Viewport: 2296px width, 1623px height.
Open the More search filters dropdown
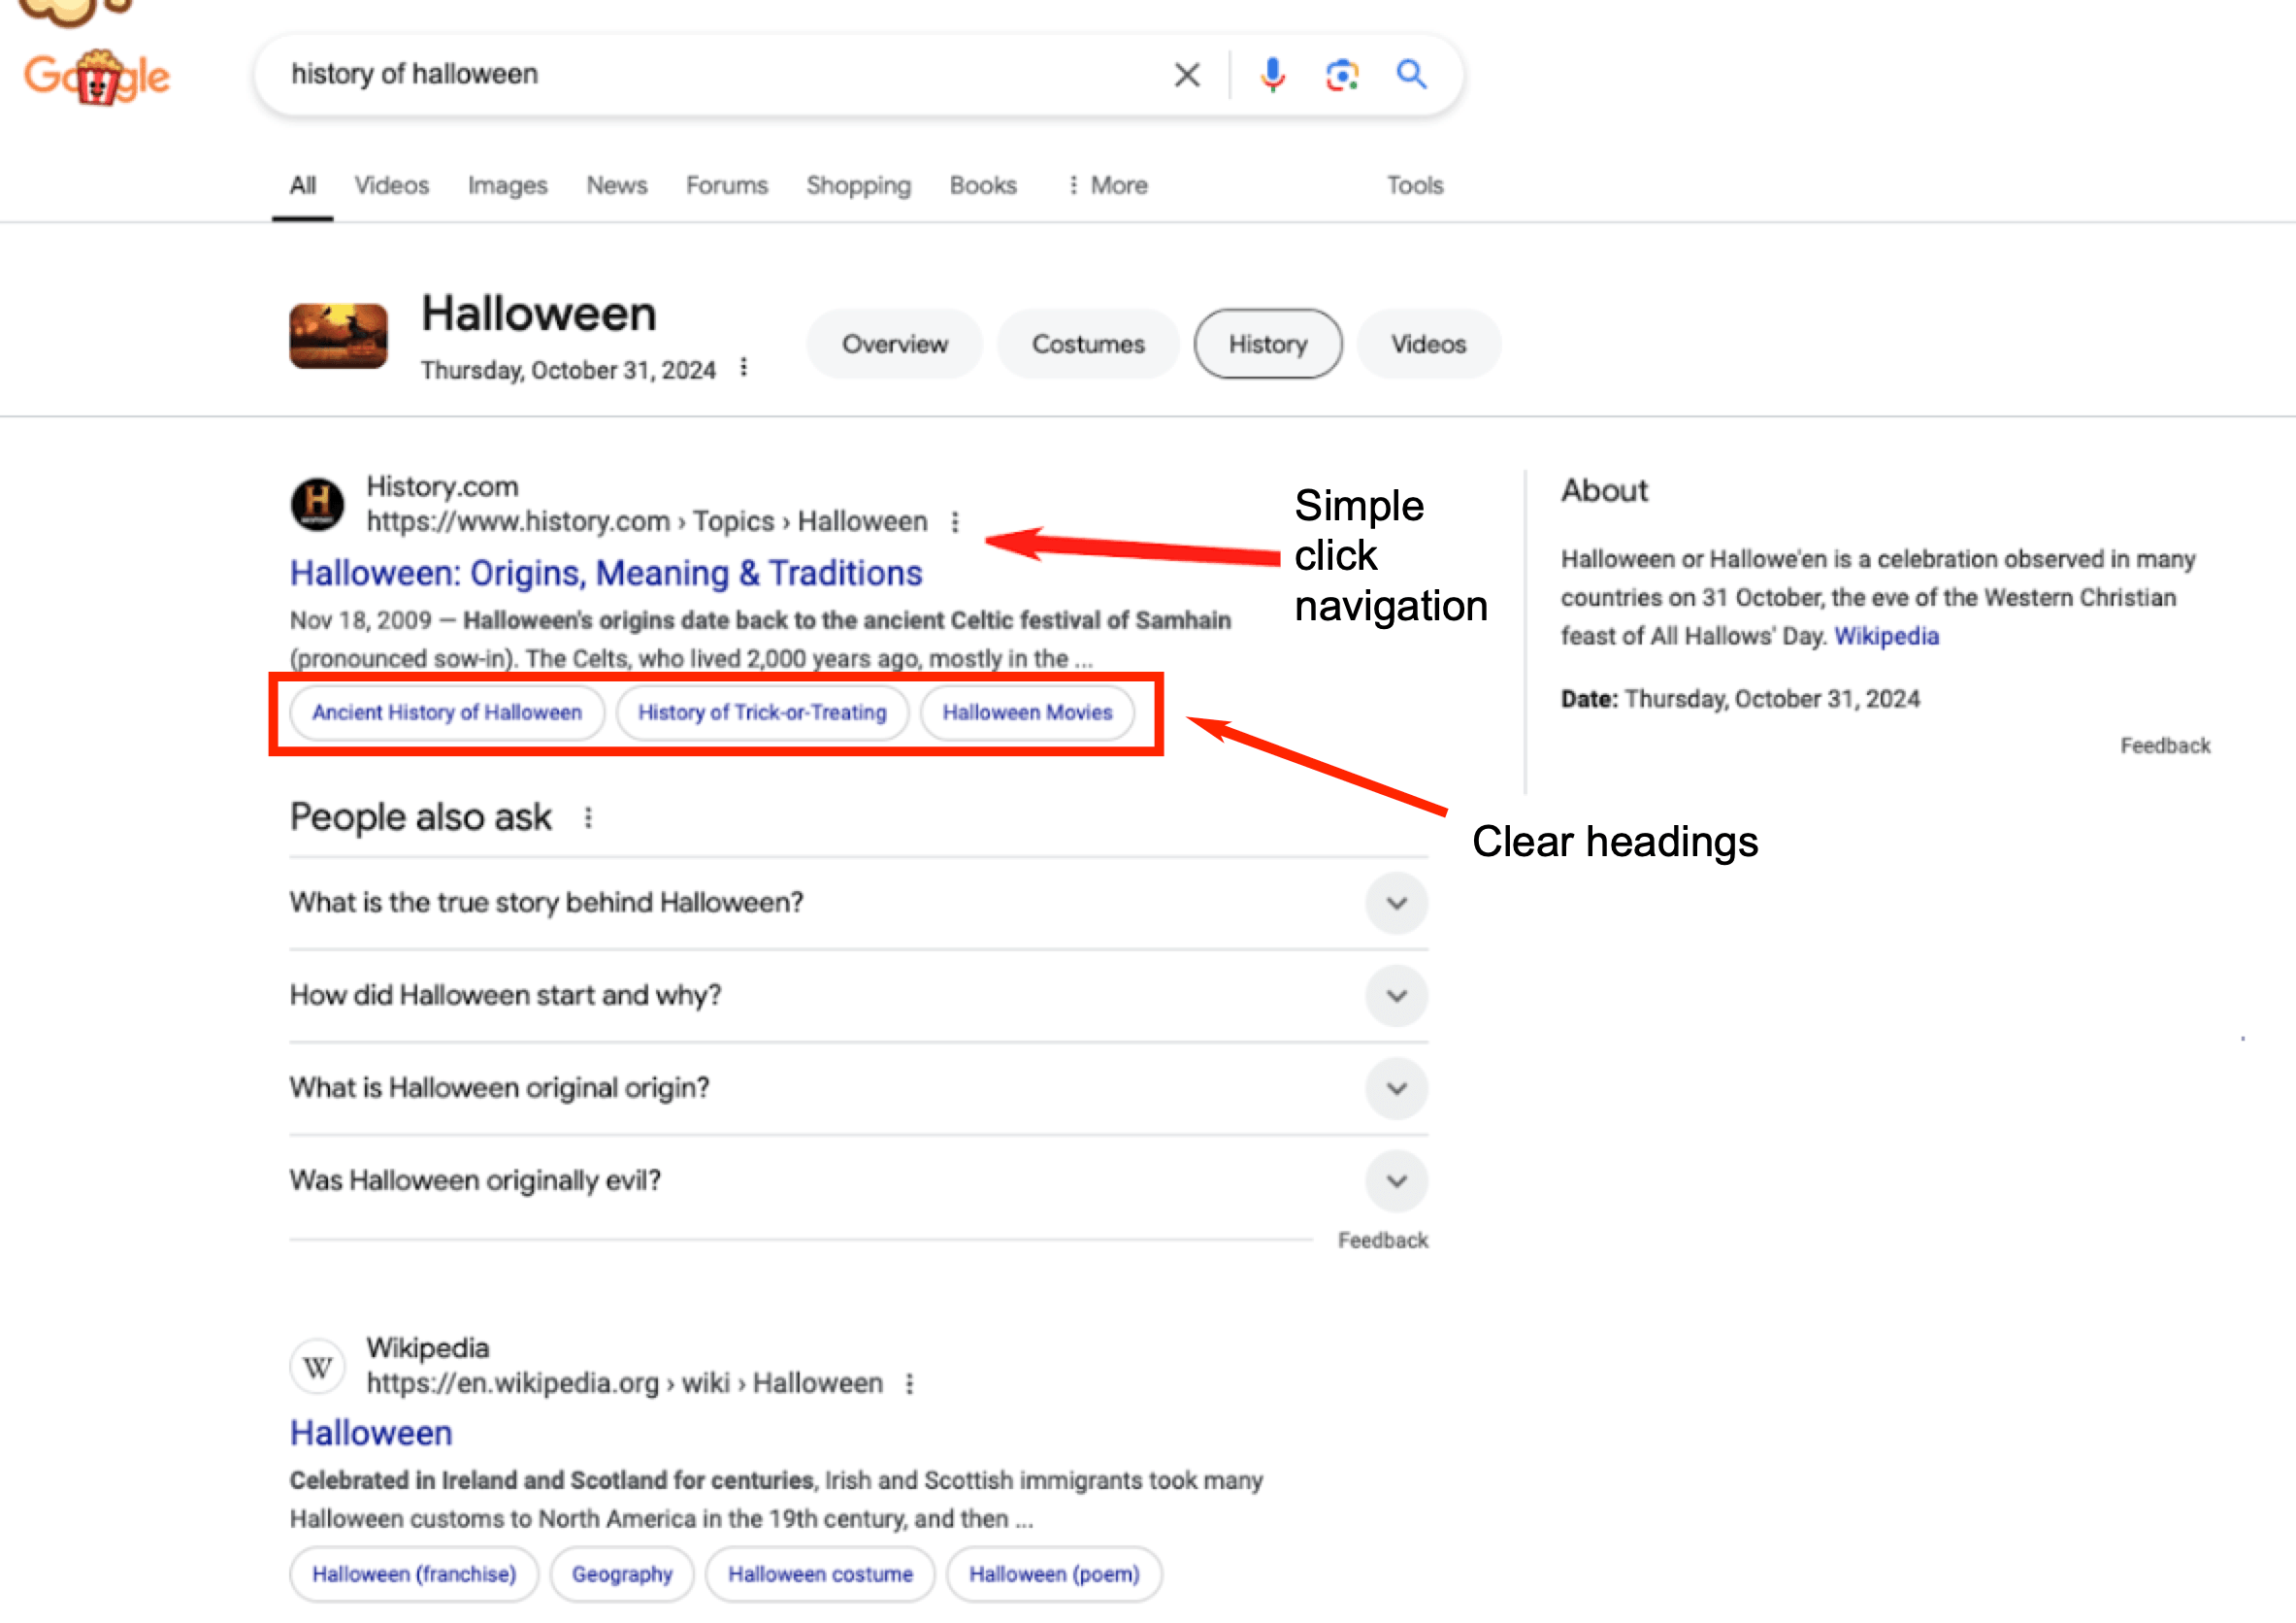tap(1108, 185)
